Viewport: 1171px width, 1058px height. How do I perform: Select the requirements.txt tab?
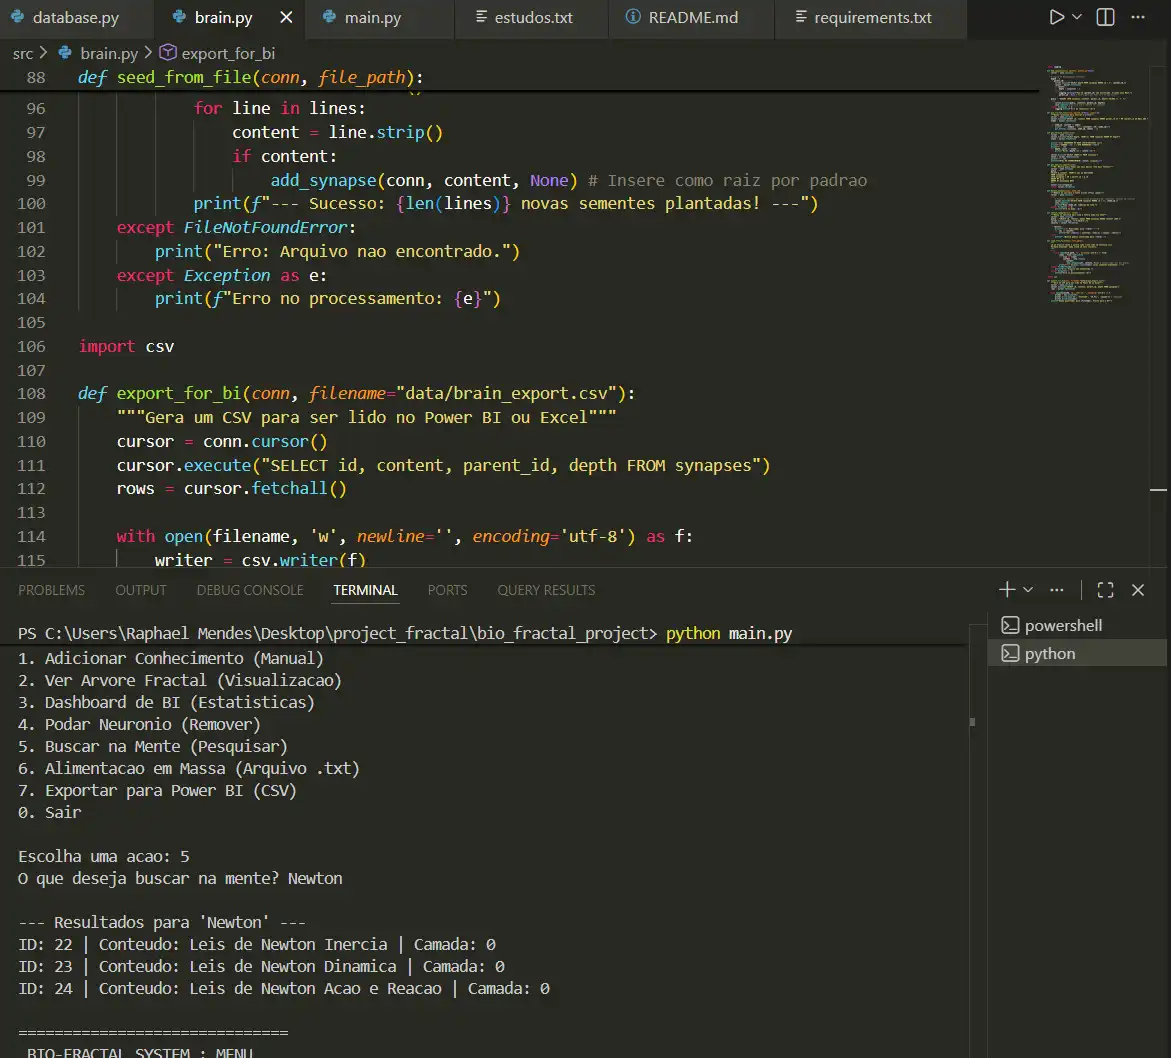872,18
